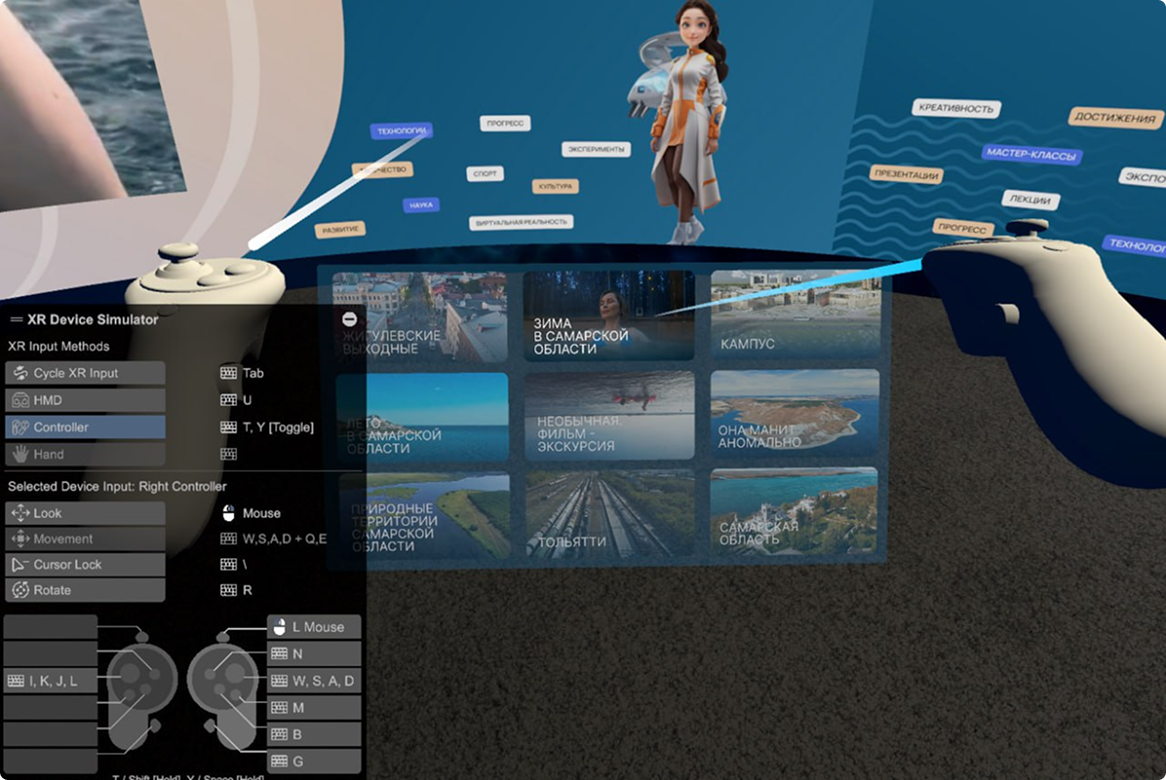Open the ЗИМА В САМАРСКОЙ ОБЛАСТИ video tile
Image resolution: width=1166 pixels, height=780 pixels.
click(x=608, y=315)
